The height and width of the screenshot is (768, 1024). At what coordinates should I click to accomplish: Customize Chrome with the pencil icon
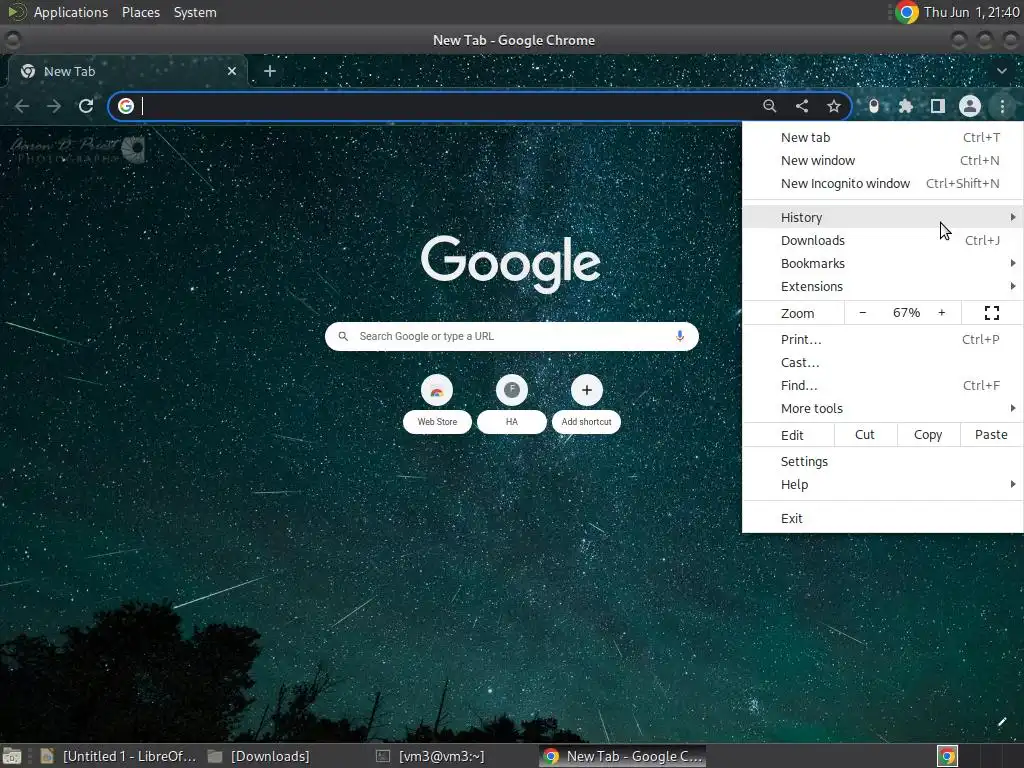(1002, 722)
